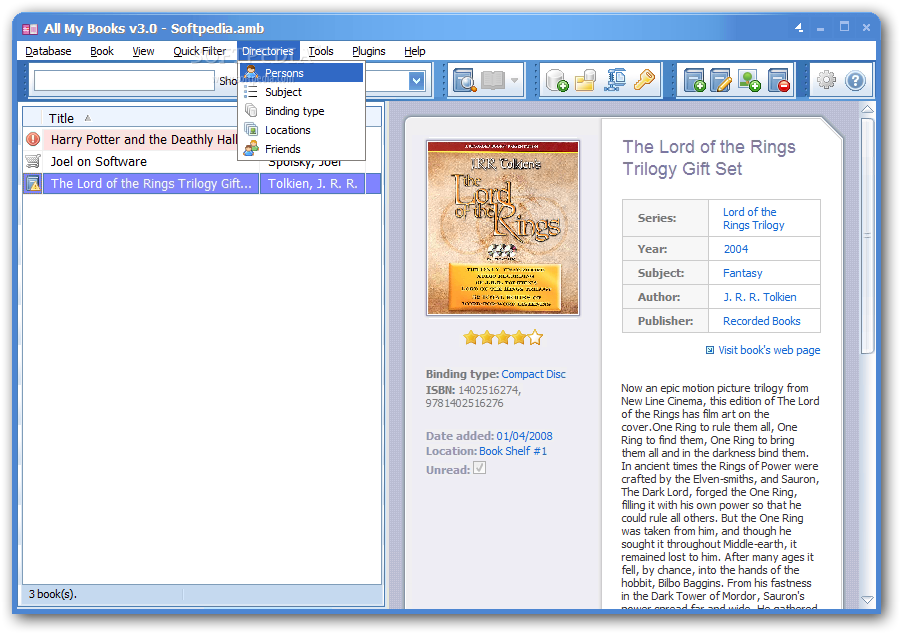Choose Subject from Directories menu

pyautogui.click(x=302, y=92)
